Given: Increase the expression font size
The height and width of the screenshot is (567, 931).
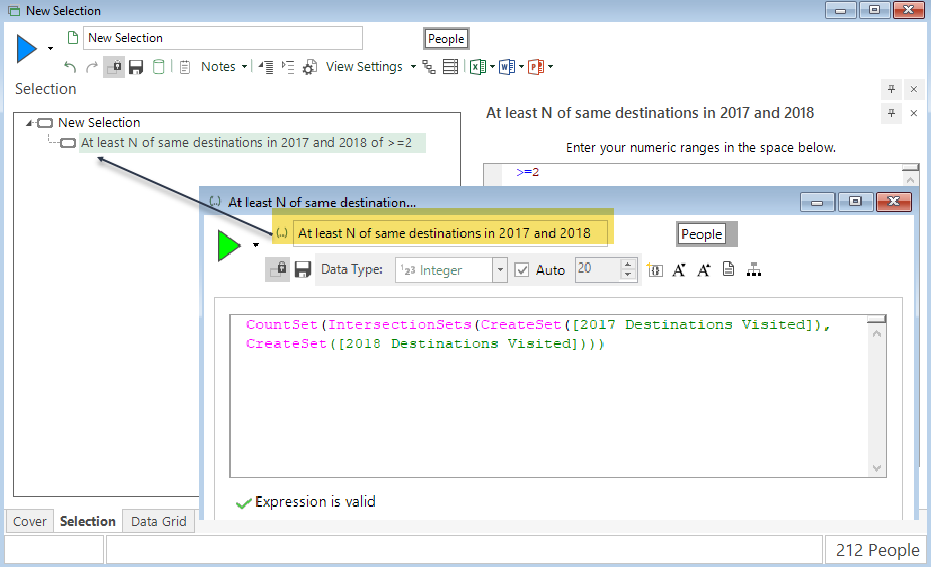Looking at the screenshot, I should (x=704, y=270).
